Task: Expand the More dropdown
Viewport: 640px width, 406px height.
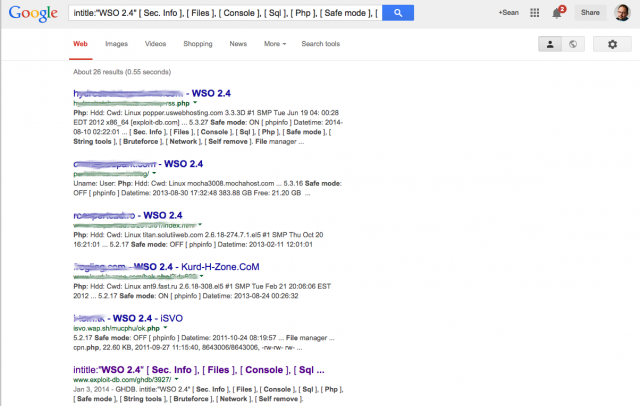Action: 275,44
